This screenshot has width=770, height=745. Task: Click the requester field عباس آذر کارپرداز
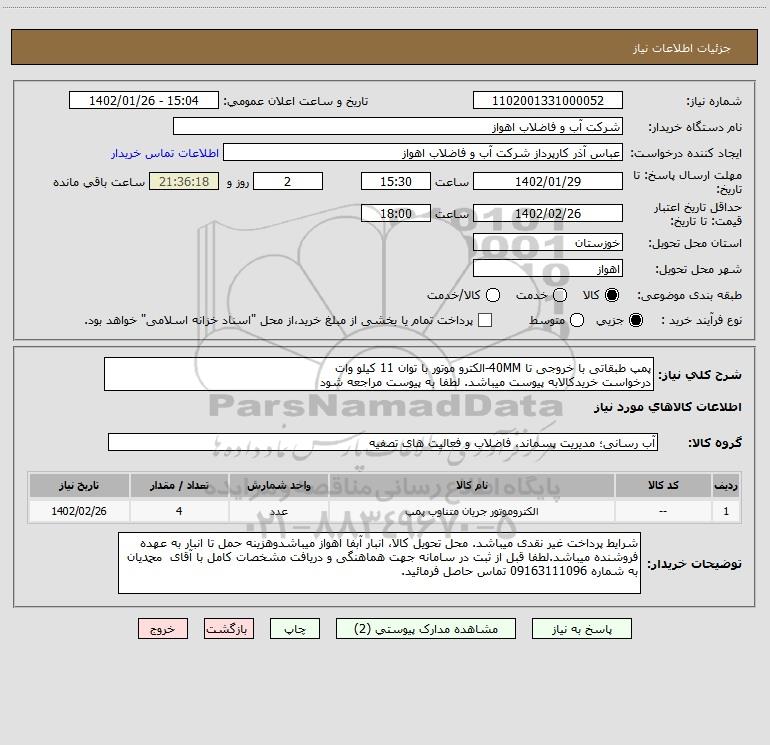pyautogui.click(x=423, y=153)
